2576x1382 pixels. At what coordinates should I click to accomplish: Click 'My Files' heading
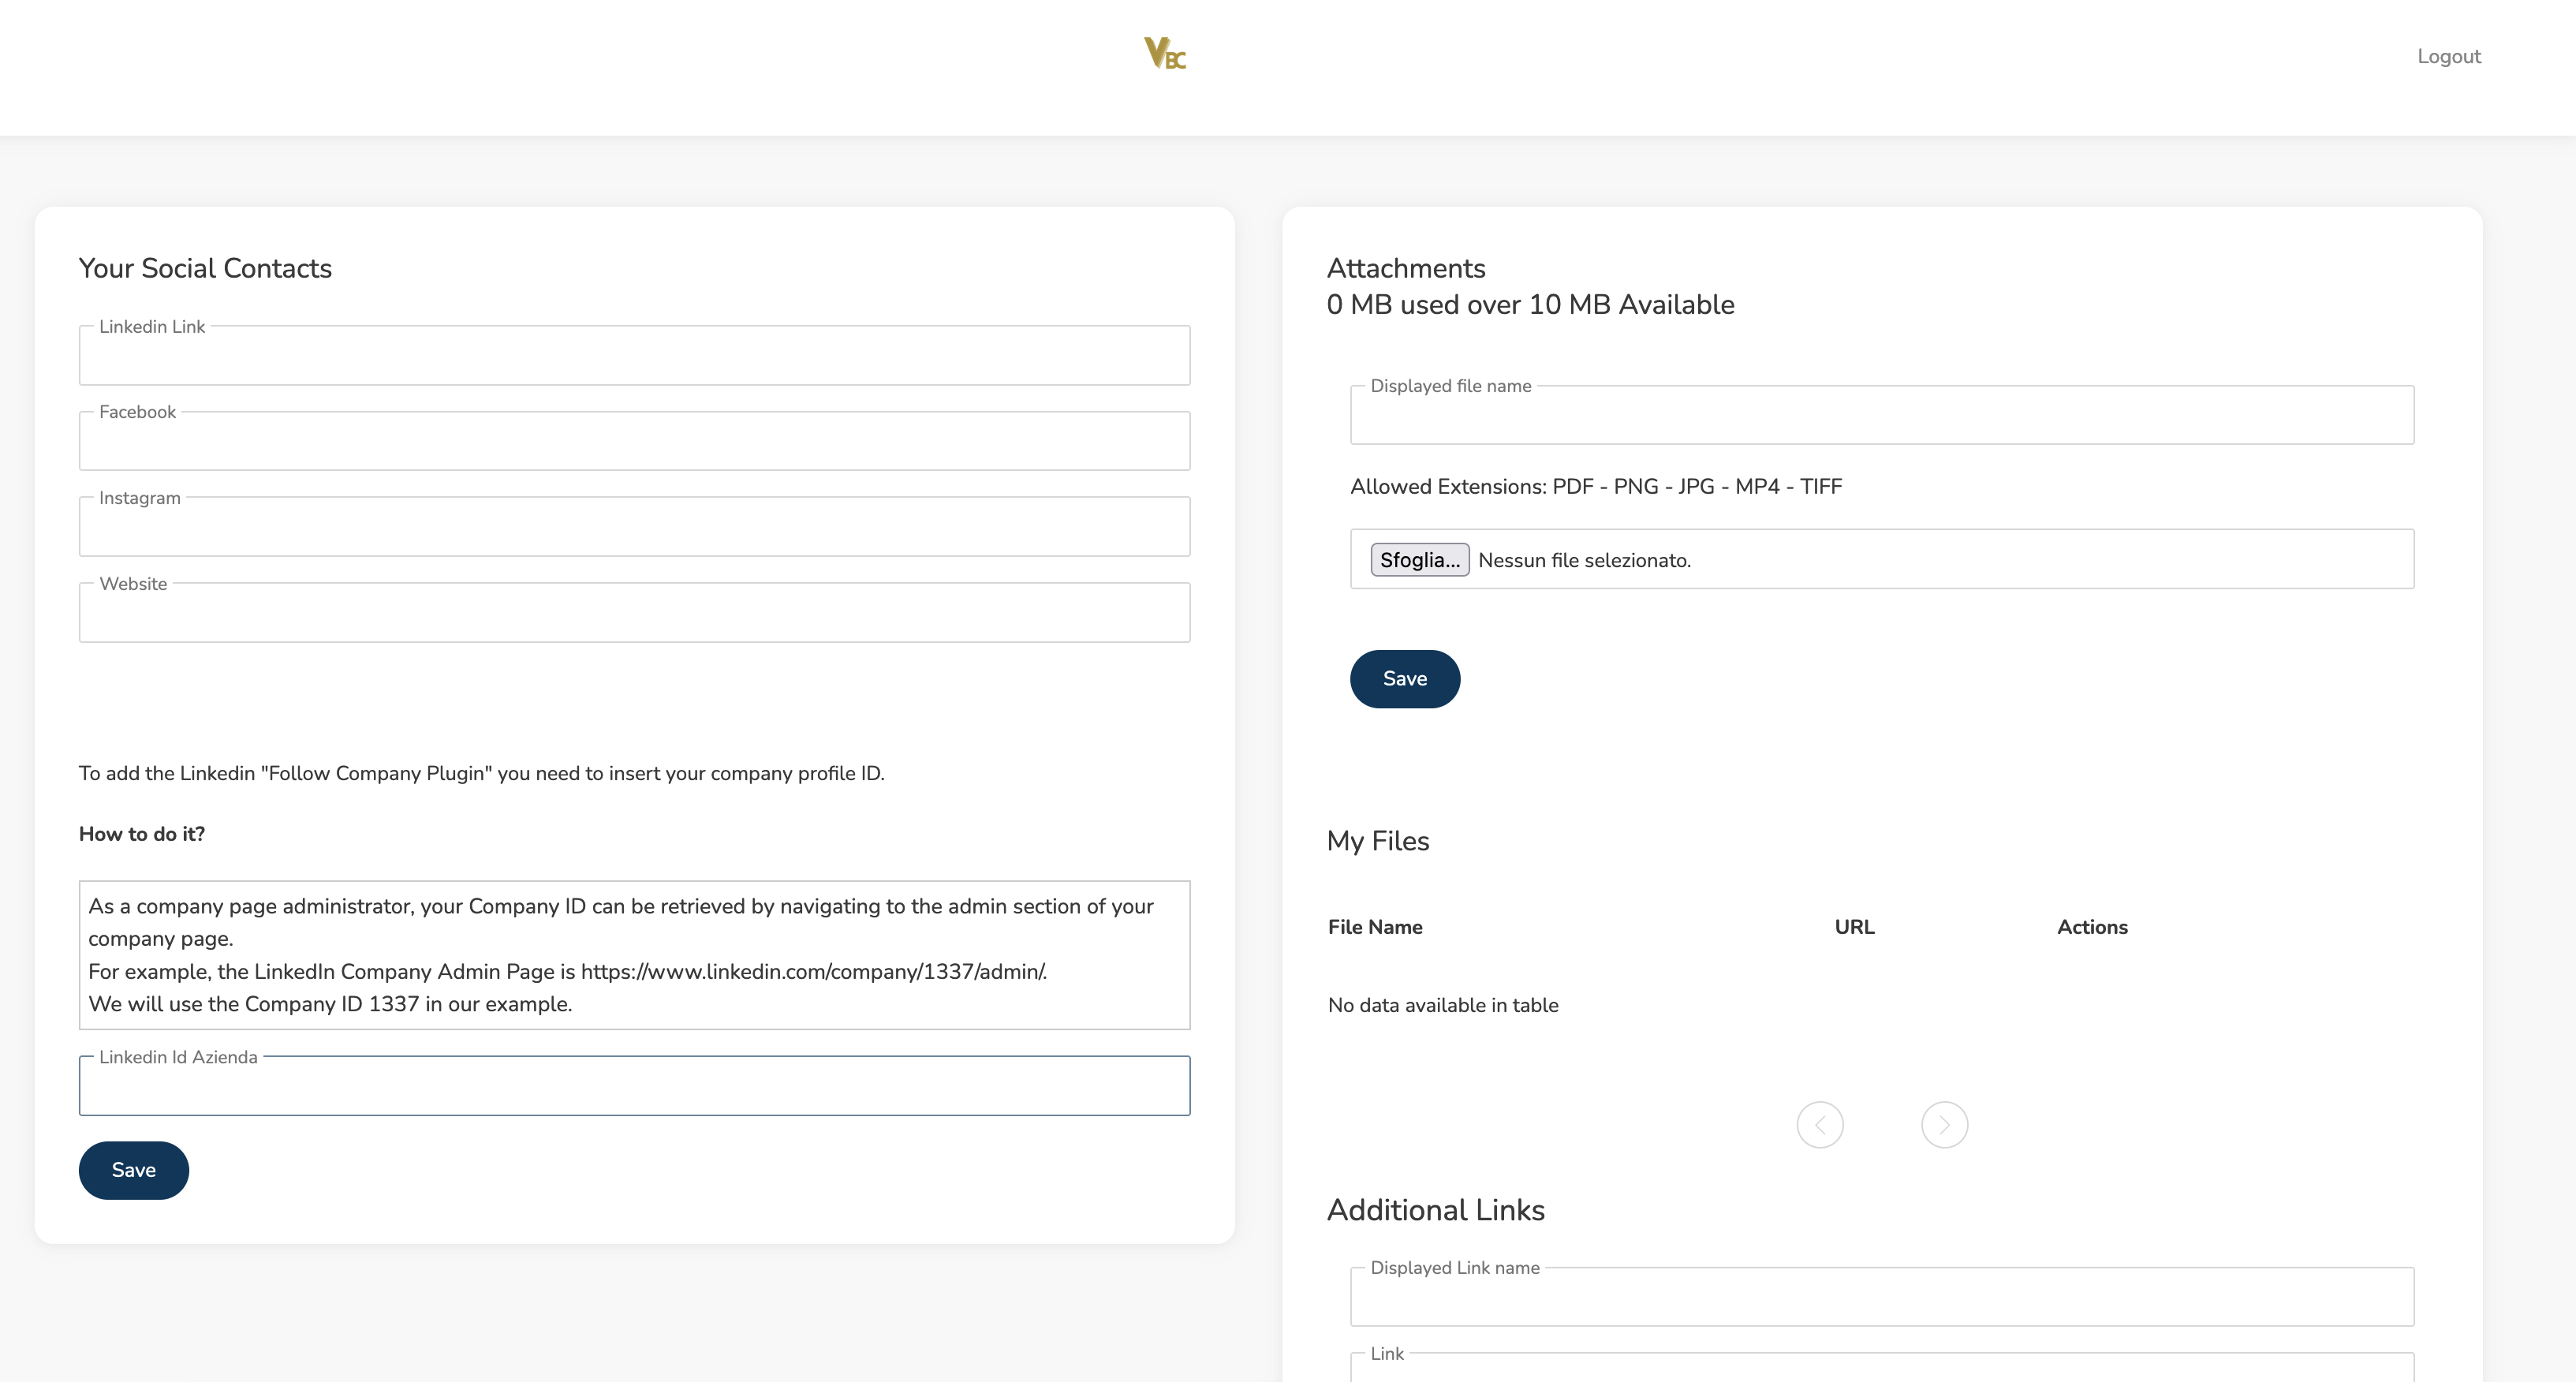(x=1377, y=841)
